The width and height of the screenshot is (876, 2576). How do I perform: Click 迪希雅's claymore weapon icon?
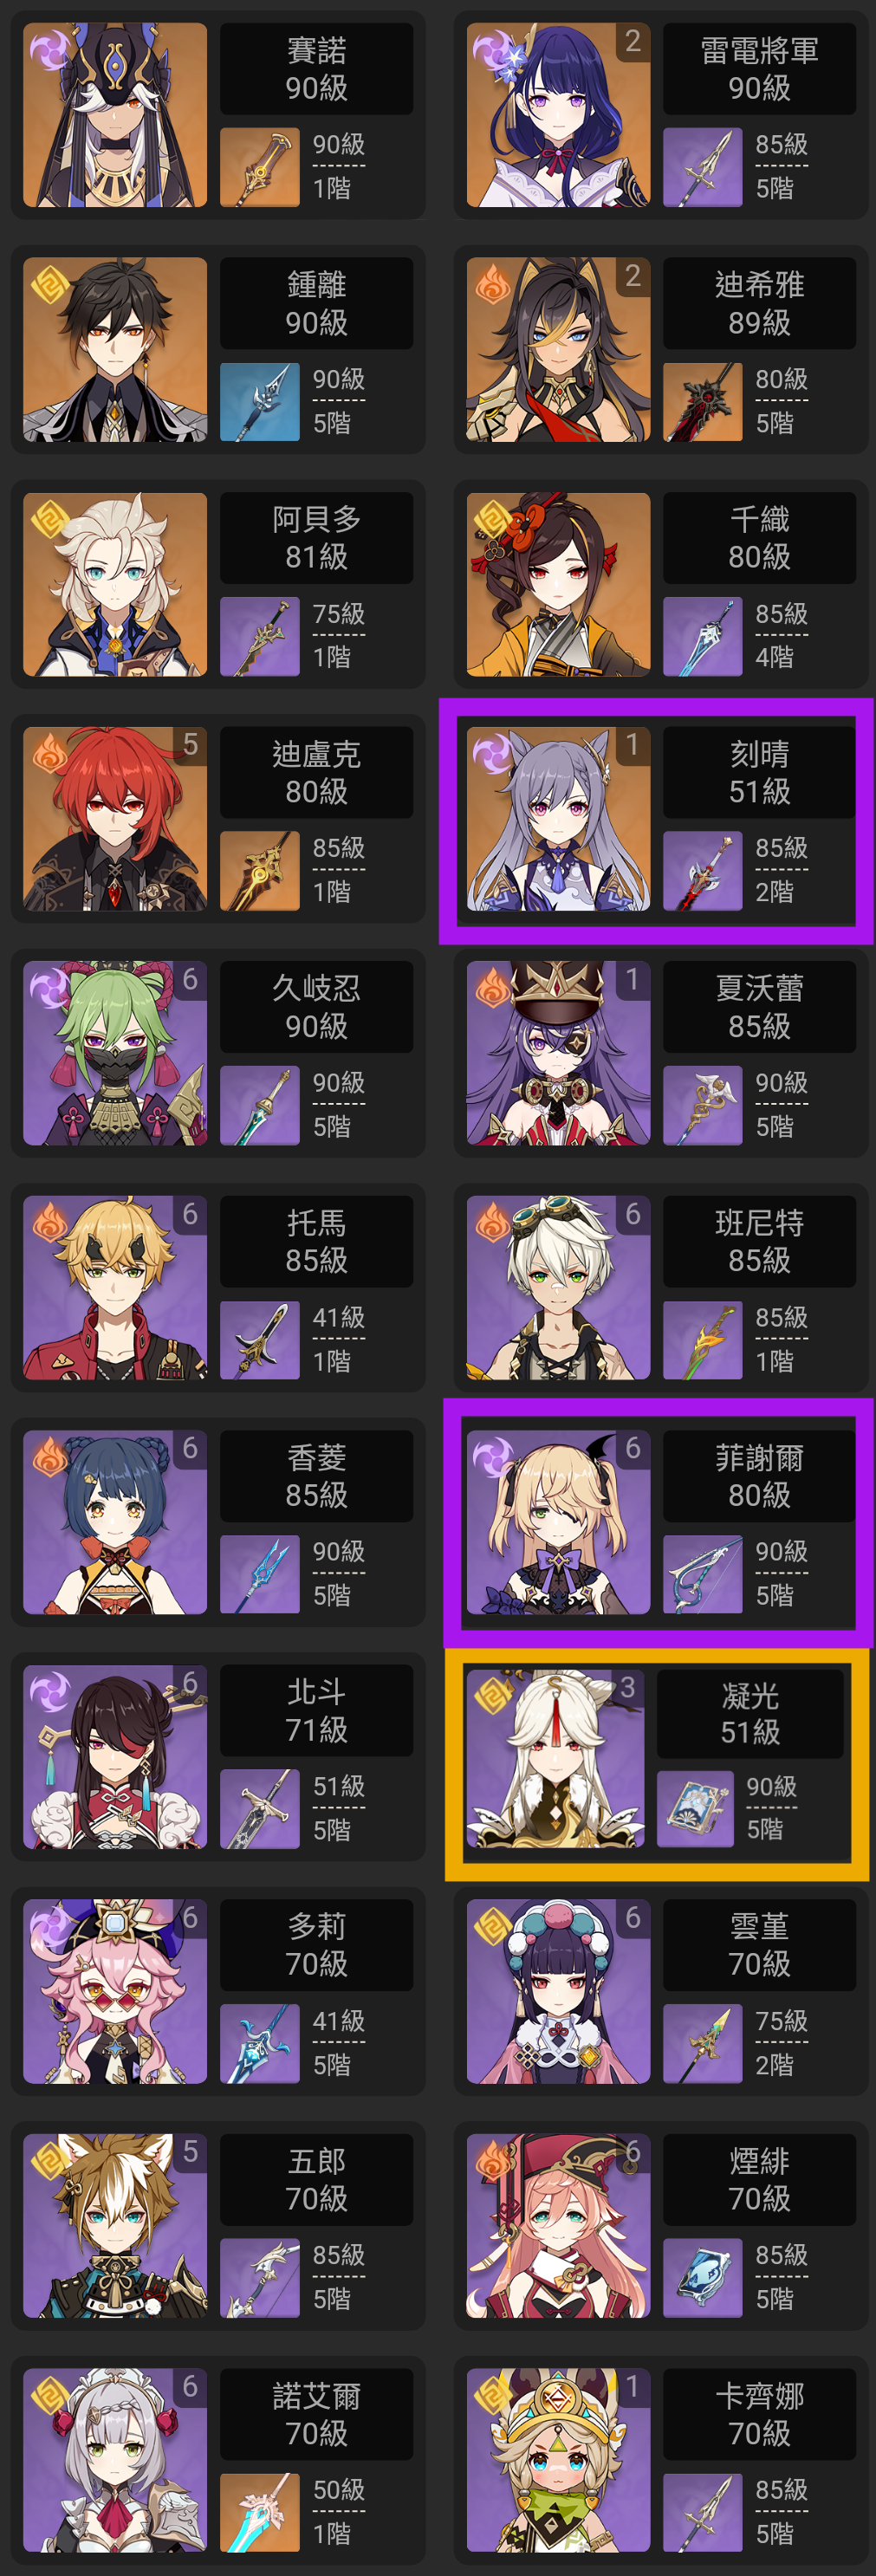[x=702, y=402]
